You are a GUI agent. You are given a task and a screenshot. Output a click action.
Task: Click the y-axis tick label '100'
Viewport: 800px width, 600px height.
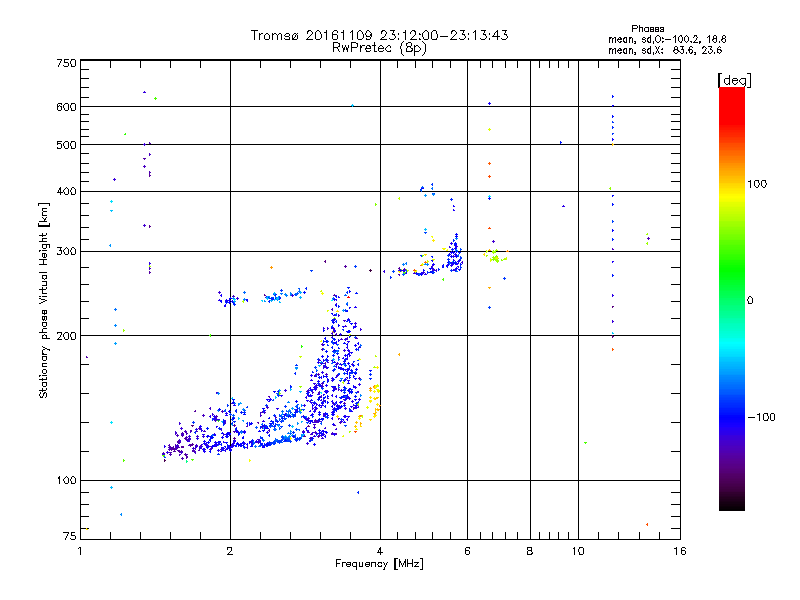coord(66,481)
